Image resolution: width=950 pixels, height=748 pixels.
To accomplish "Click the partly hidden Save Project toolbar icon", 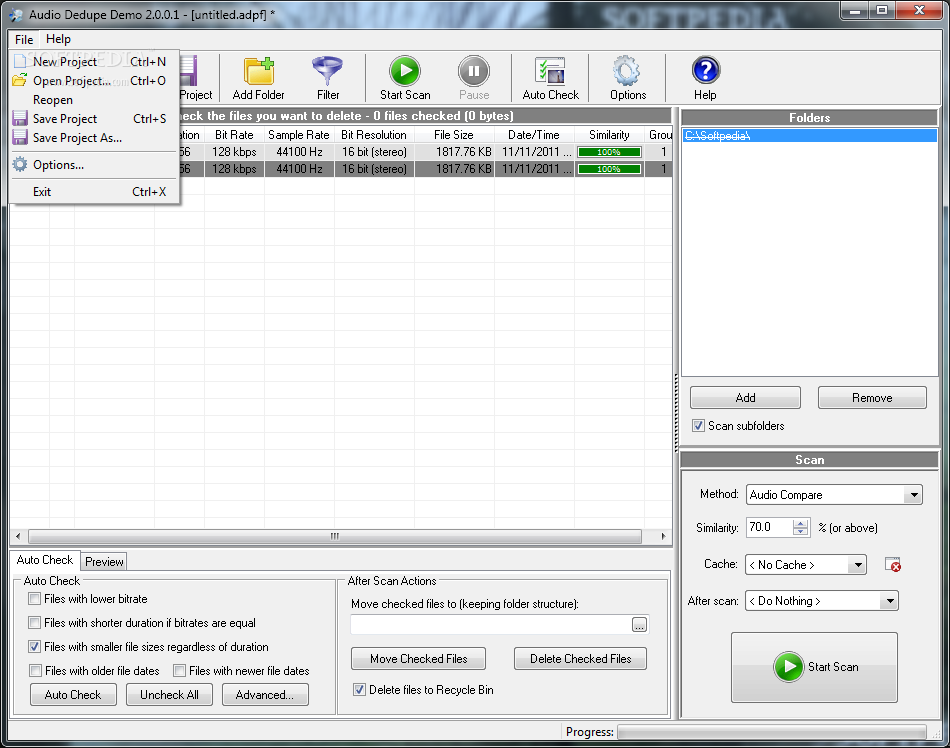I will pos(196,78).
